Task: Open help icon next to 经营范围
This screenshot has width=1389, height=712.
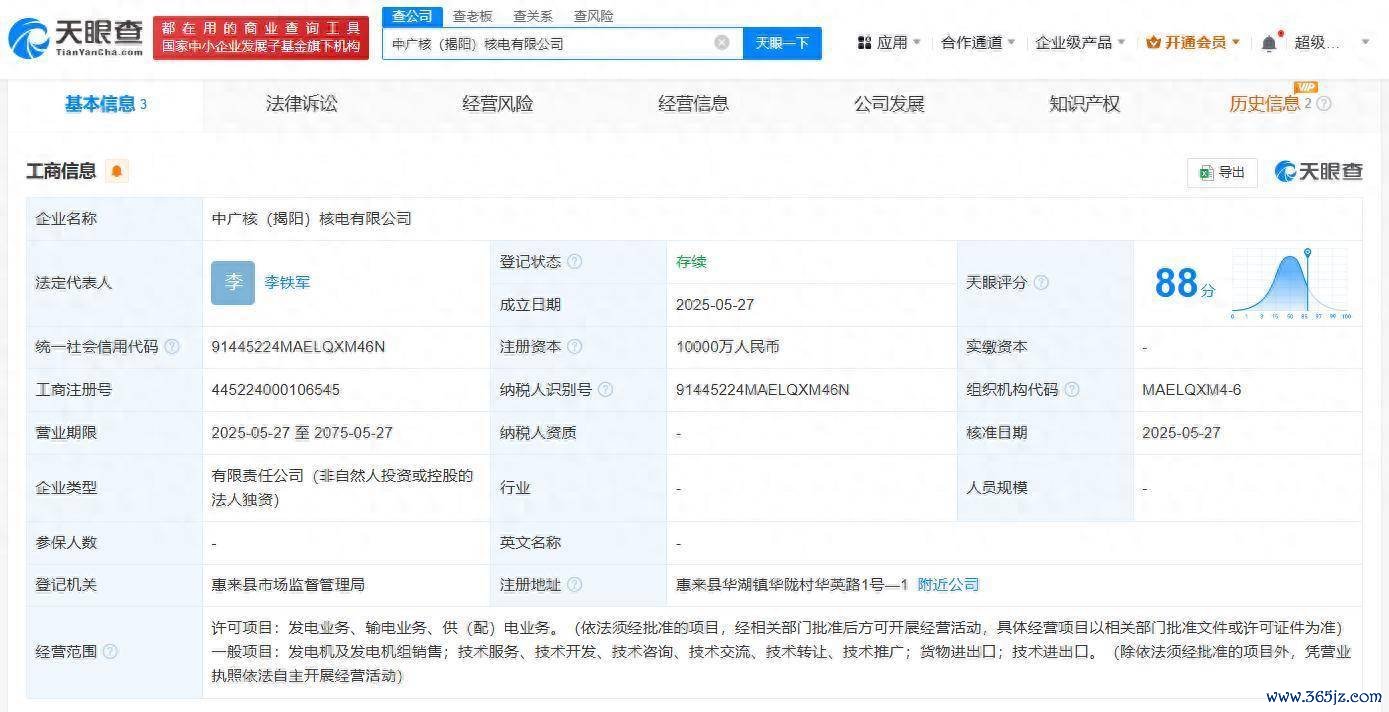Action: 110,652
